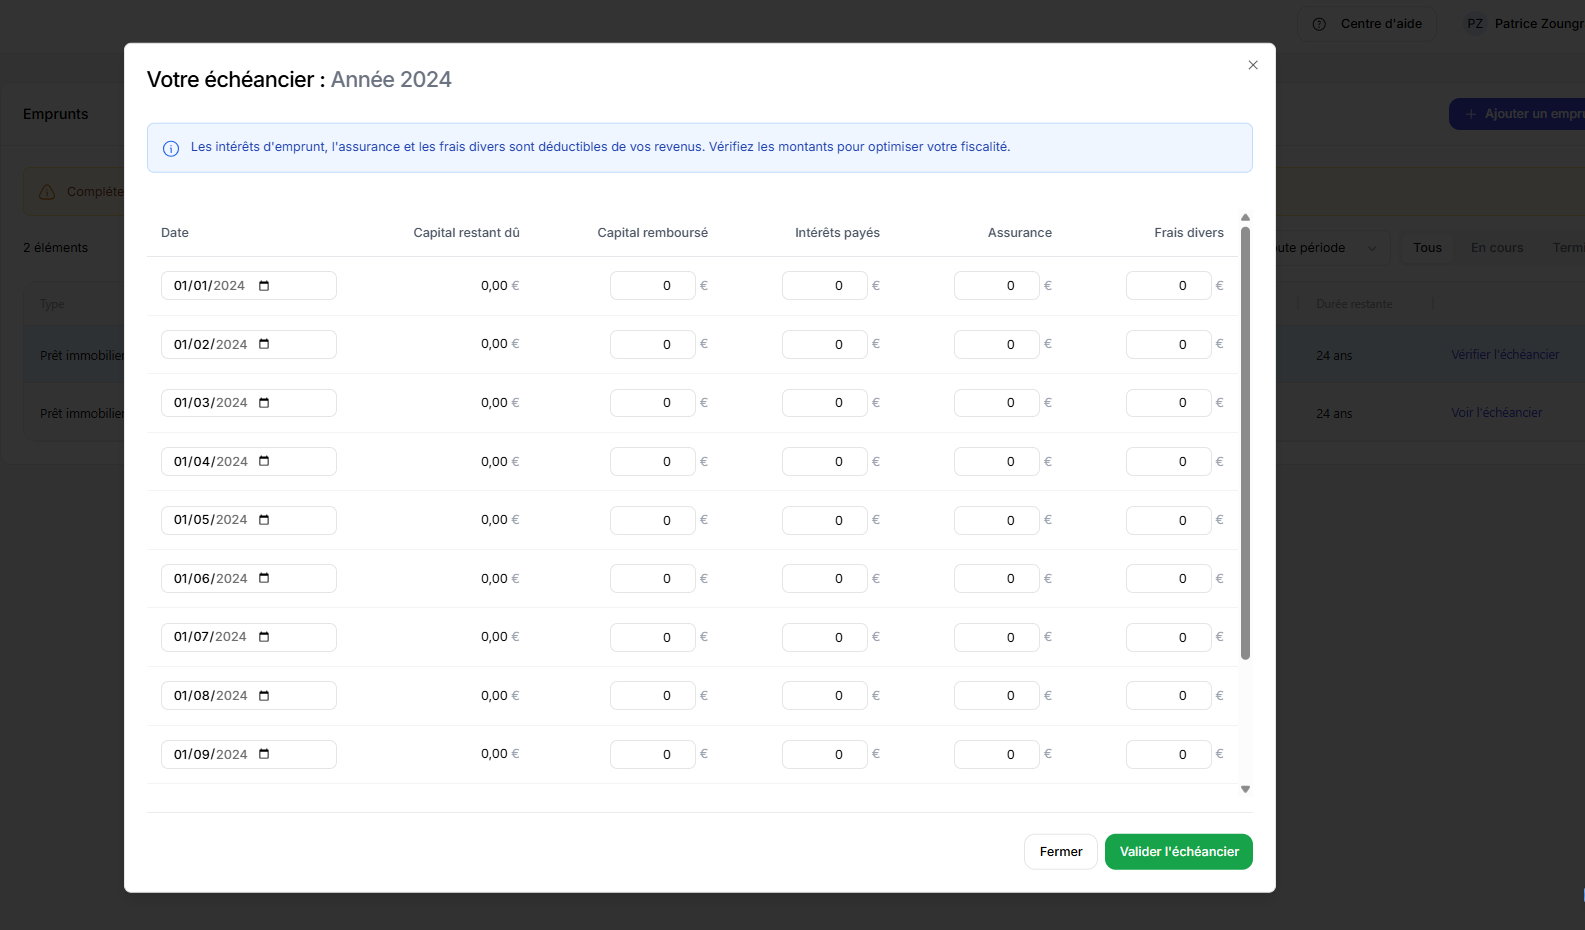The height and width of the screenshot is (930, 1585).
Task: Select the En cours filter tab
Action: point(1497,248)
